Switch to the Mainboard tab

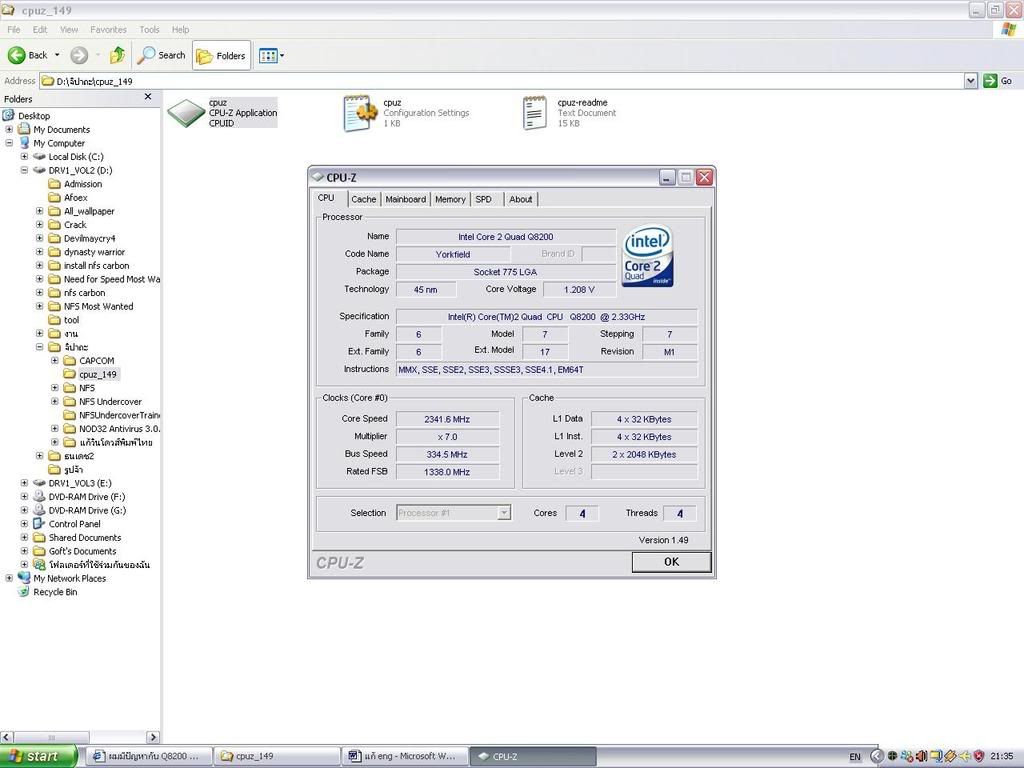coord(405,199)
